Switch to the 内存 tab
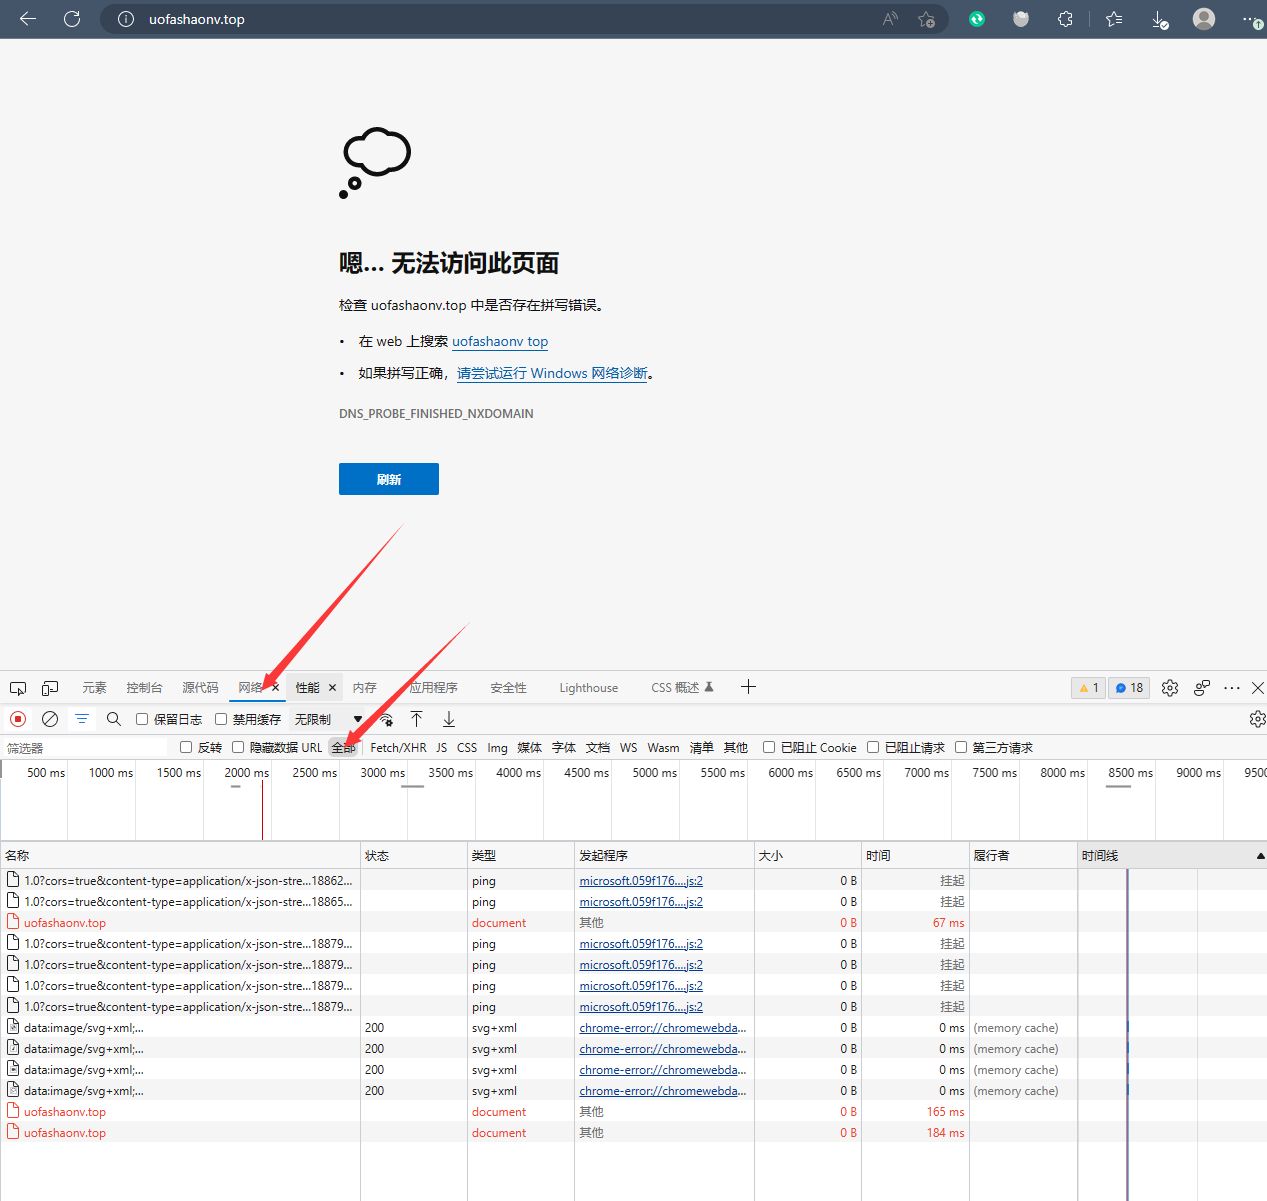 click(x=365, y=688)
